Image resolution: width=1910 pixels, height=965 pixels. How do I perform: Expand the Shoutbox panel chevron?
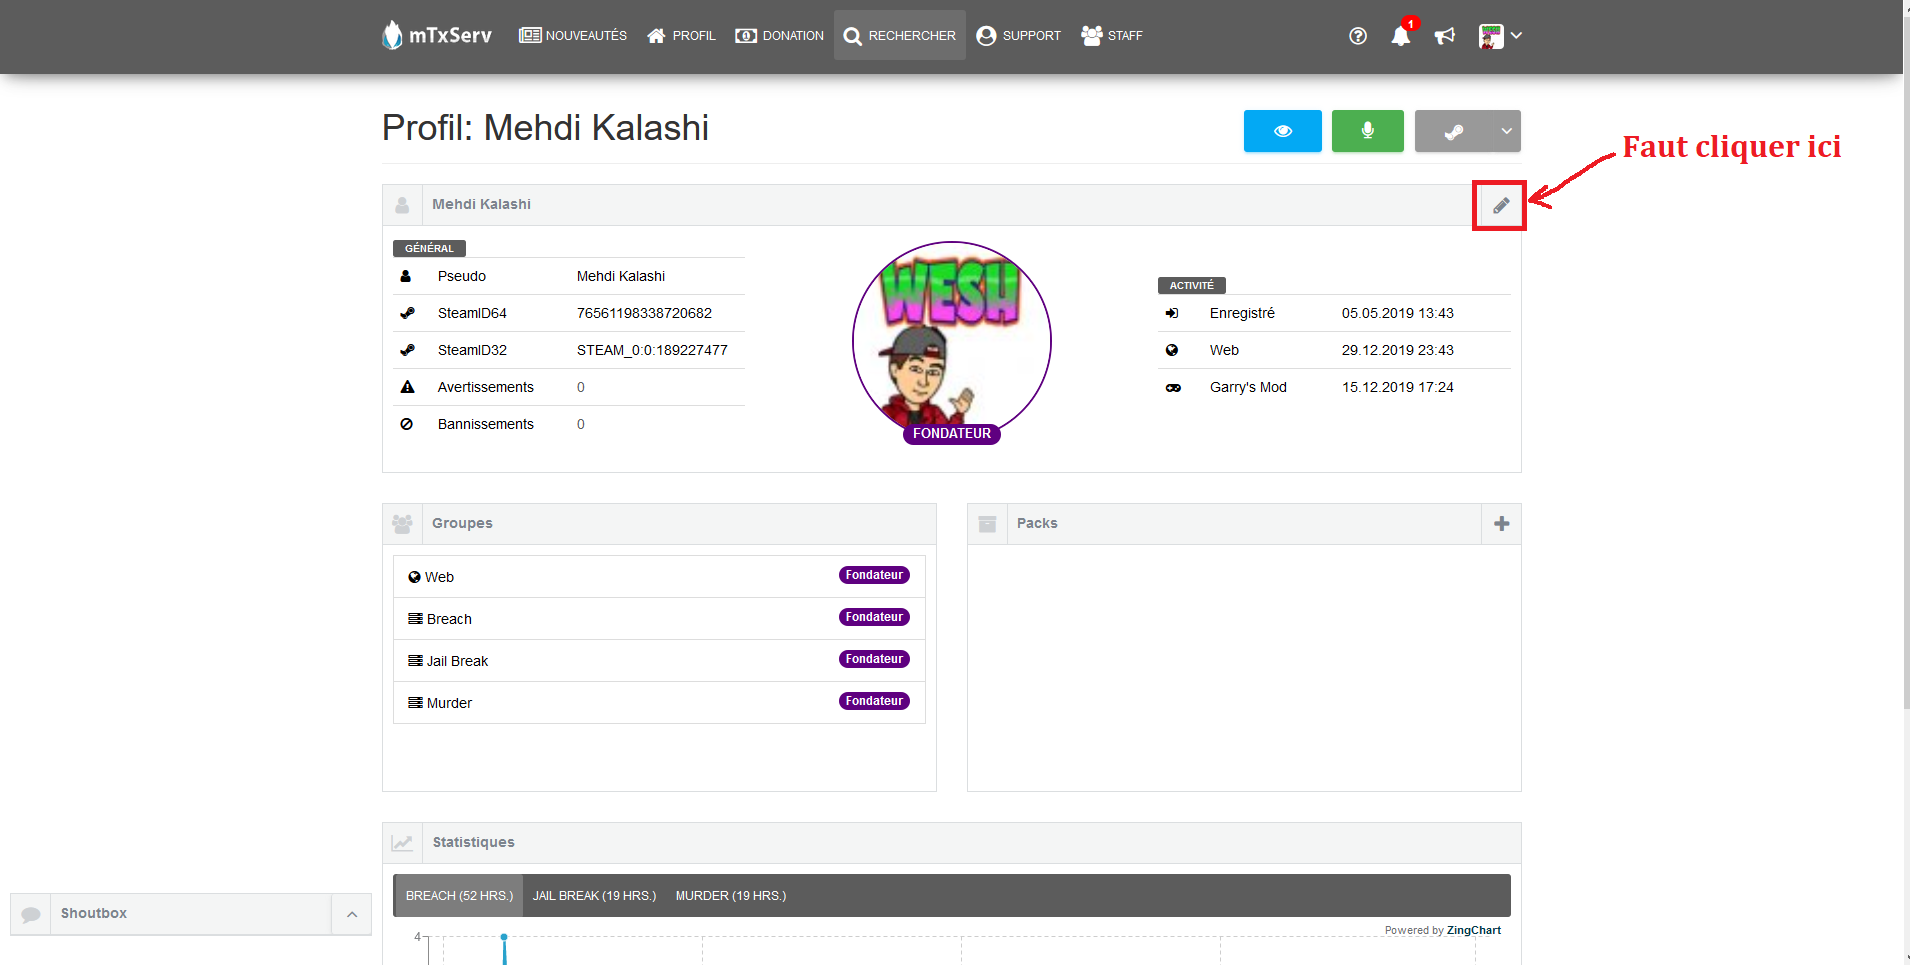(352, 914)
